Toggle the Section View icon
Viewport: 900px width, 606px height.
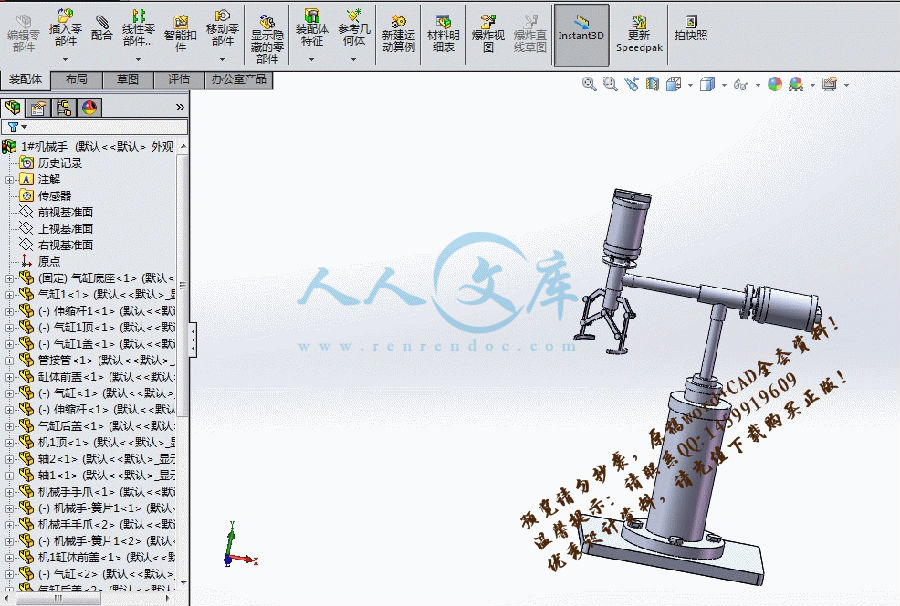(x=652, y=84)
